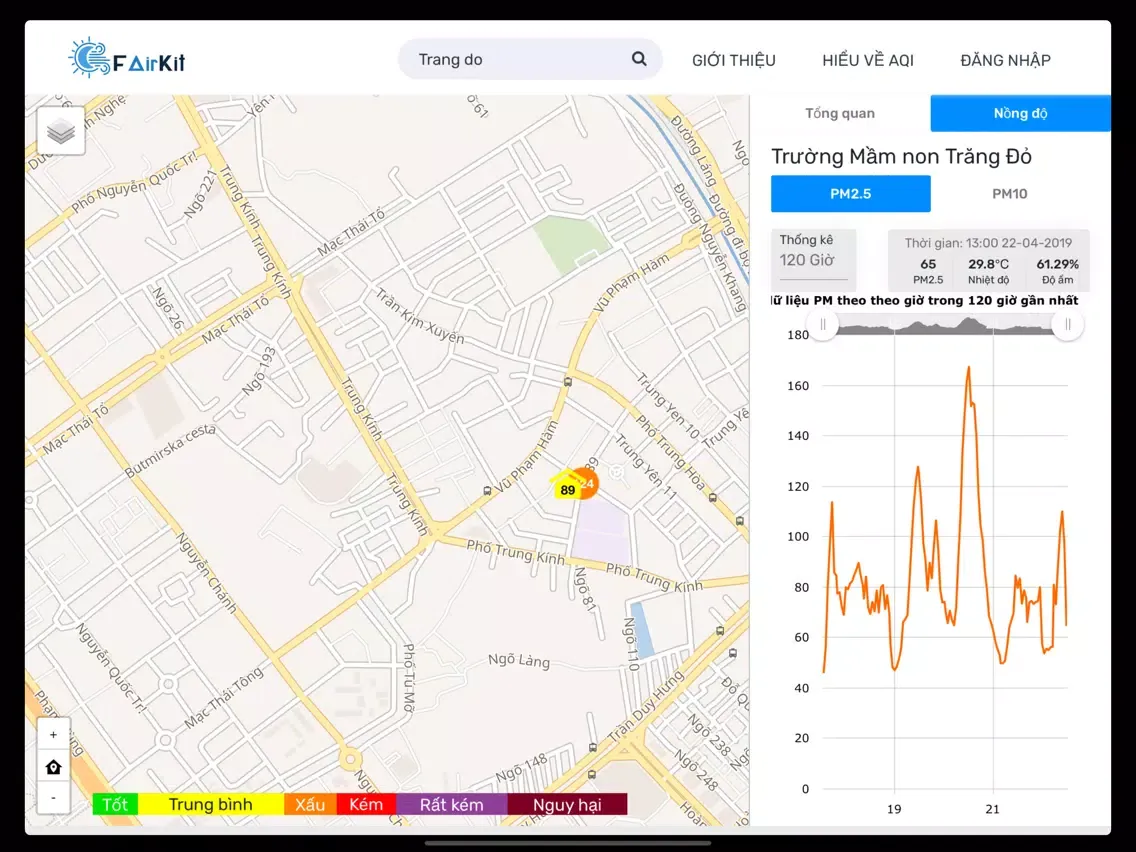The image size is (1136, 852).
Task: Switch to the Tổng quan tab
Action: coord(840,113)
